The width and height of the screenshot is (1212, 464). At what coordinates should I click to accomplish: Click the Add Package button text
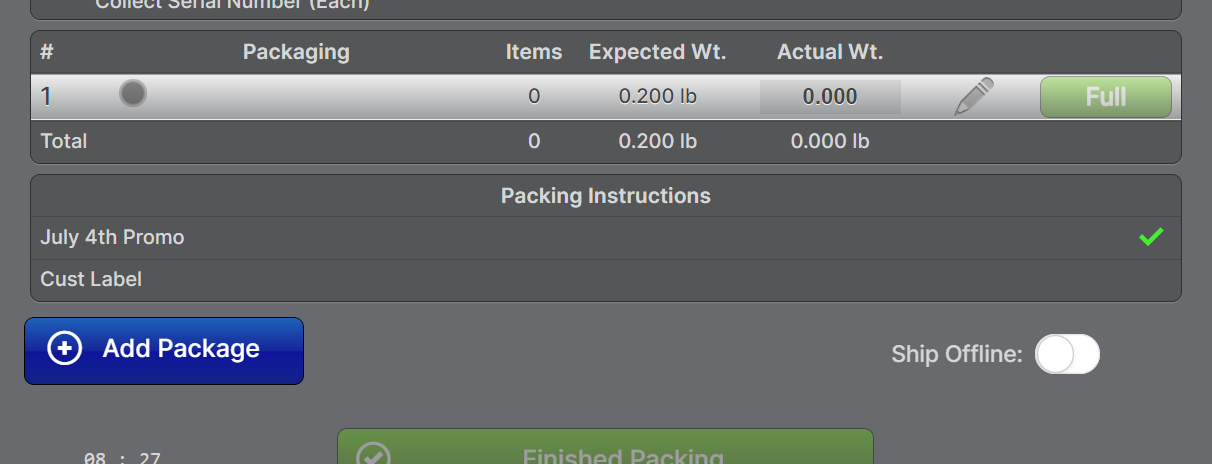click(x=181, y=349)
